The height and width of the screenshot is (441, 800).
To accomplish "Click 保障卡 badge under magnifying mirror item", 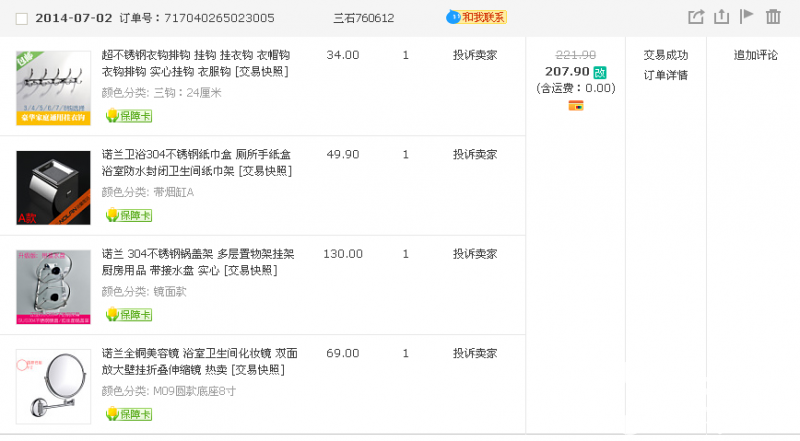I will [x=129, y=414].
